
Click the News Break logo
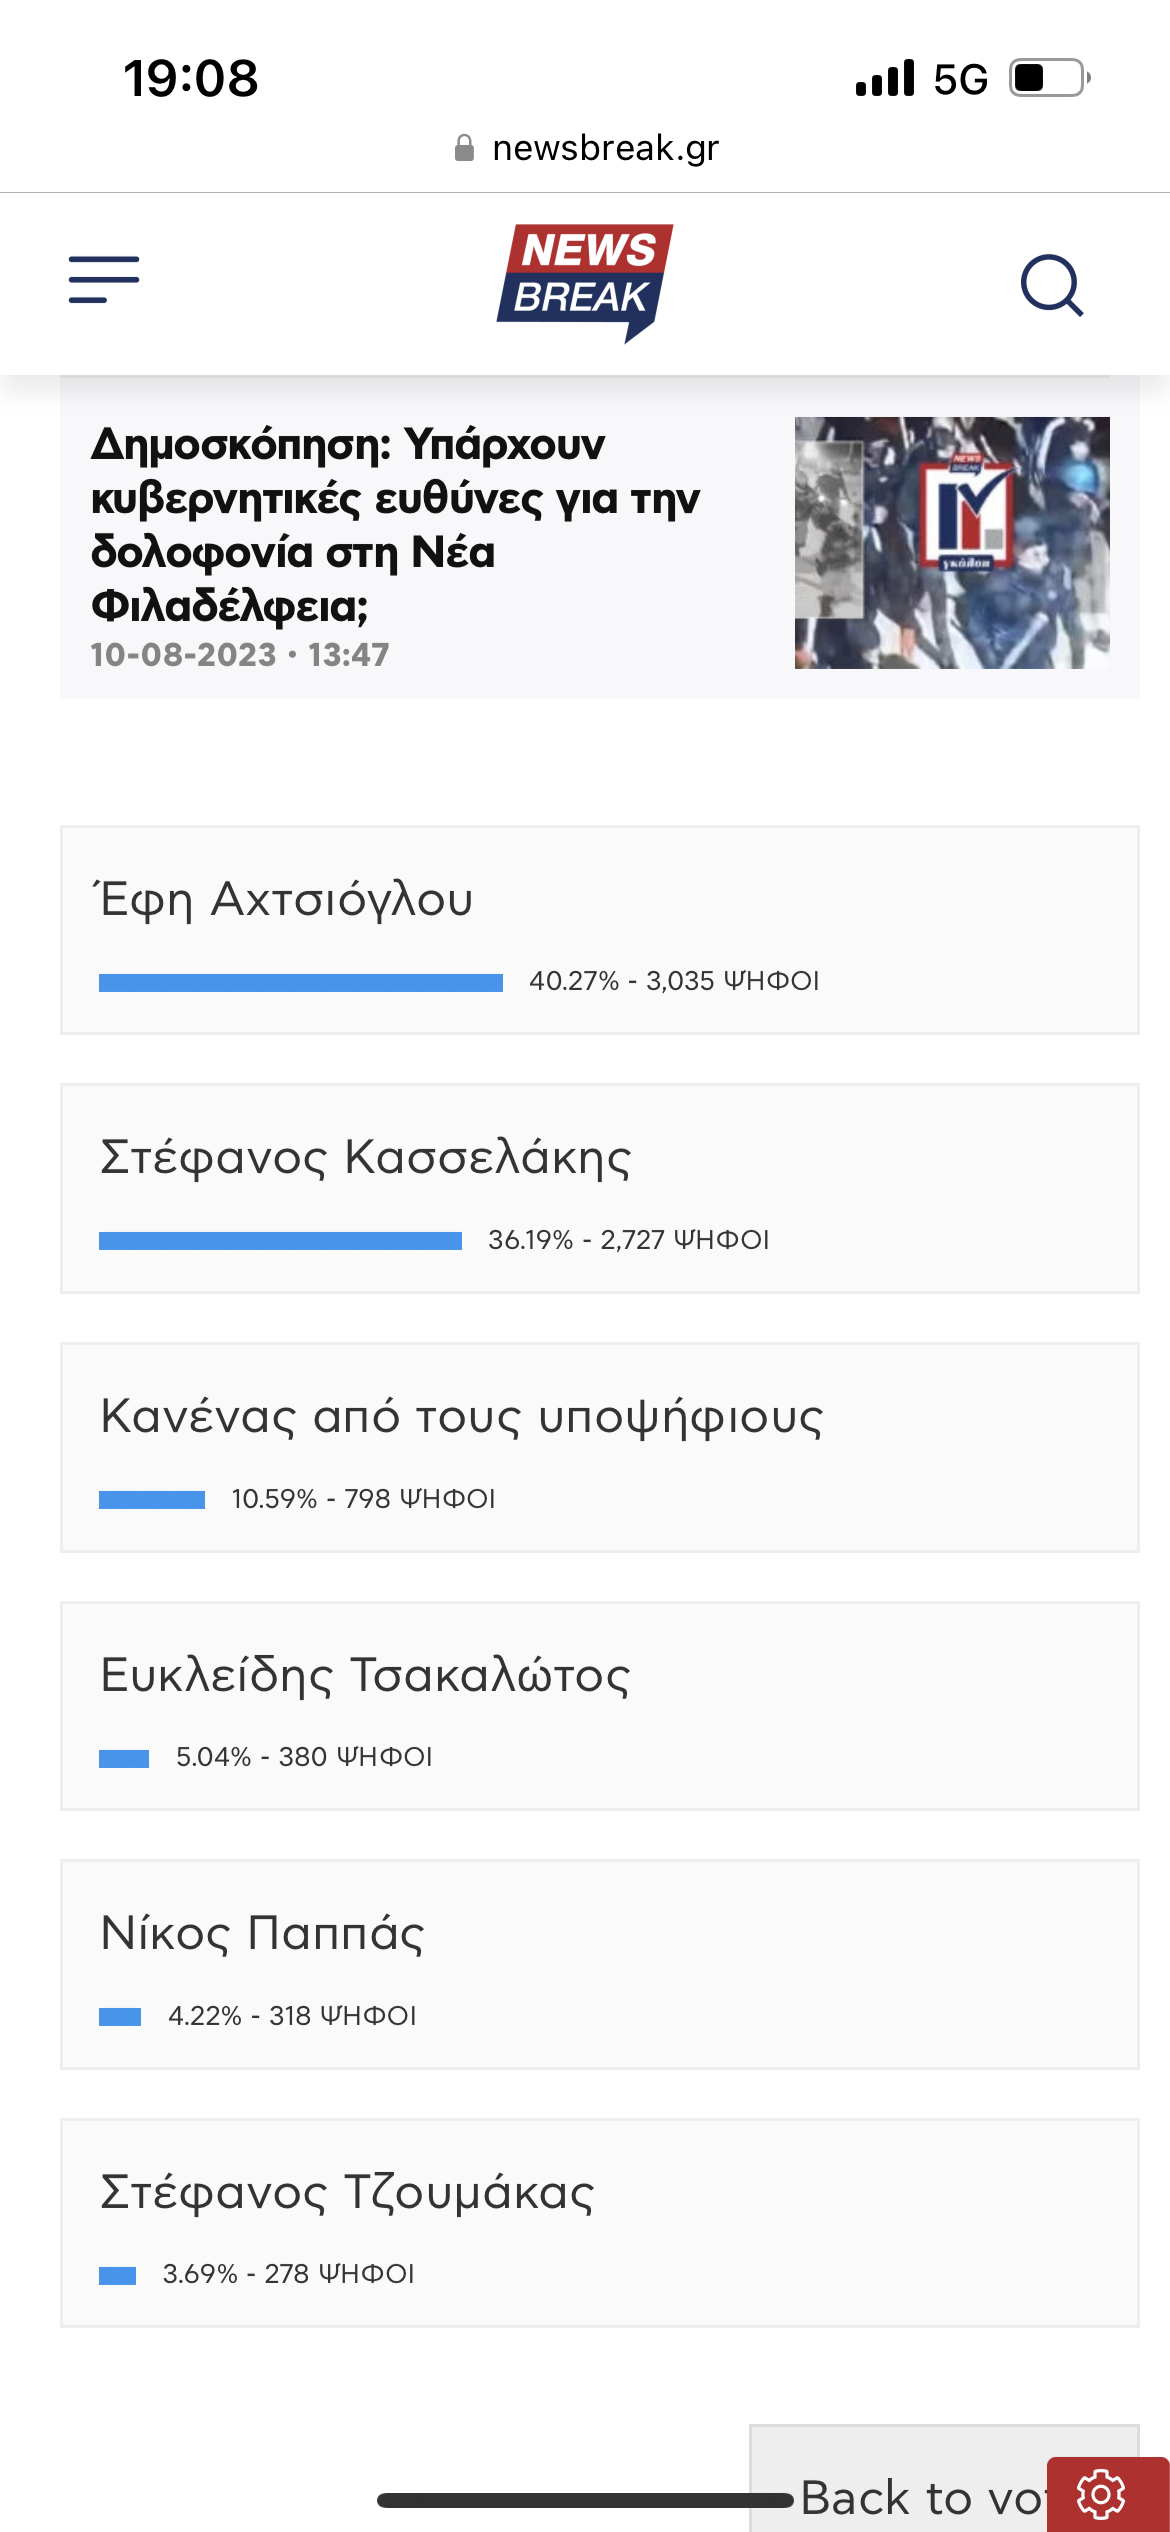pos(585,282)
